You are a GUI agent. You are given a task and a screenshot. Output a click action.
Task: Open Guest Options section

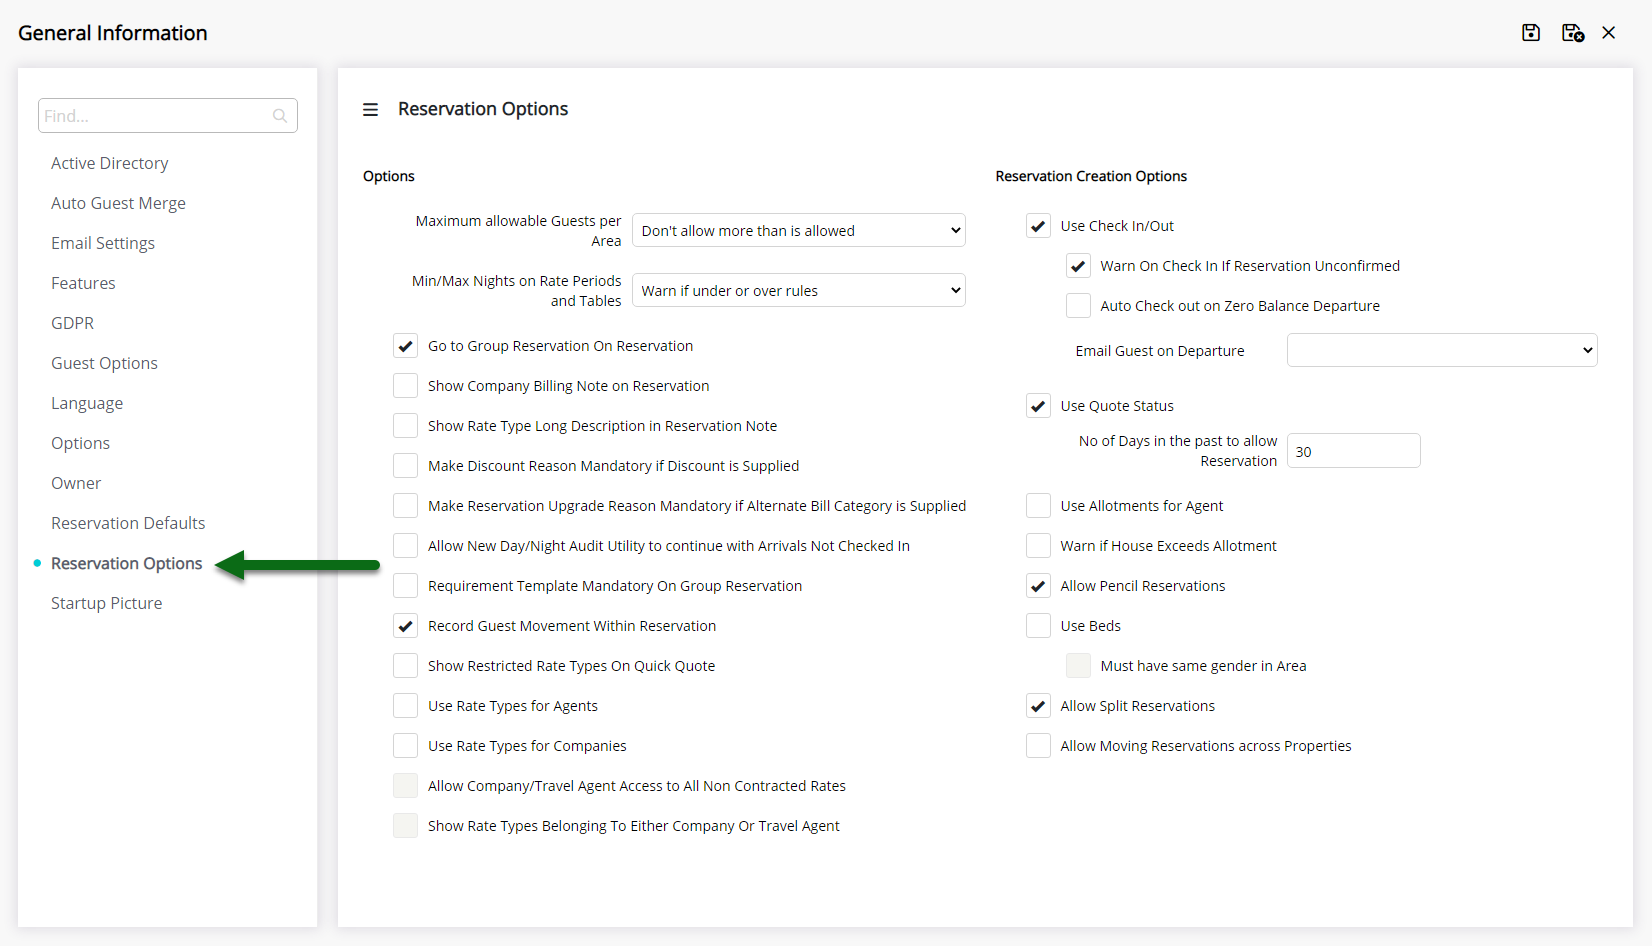click(x=104, y=363)
